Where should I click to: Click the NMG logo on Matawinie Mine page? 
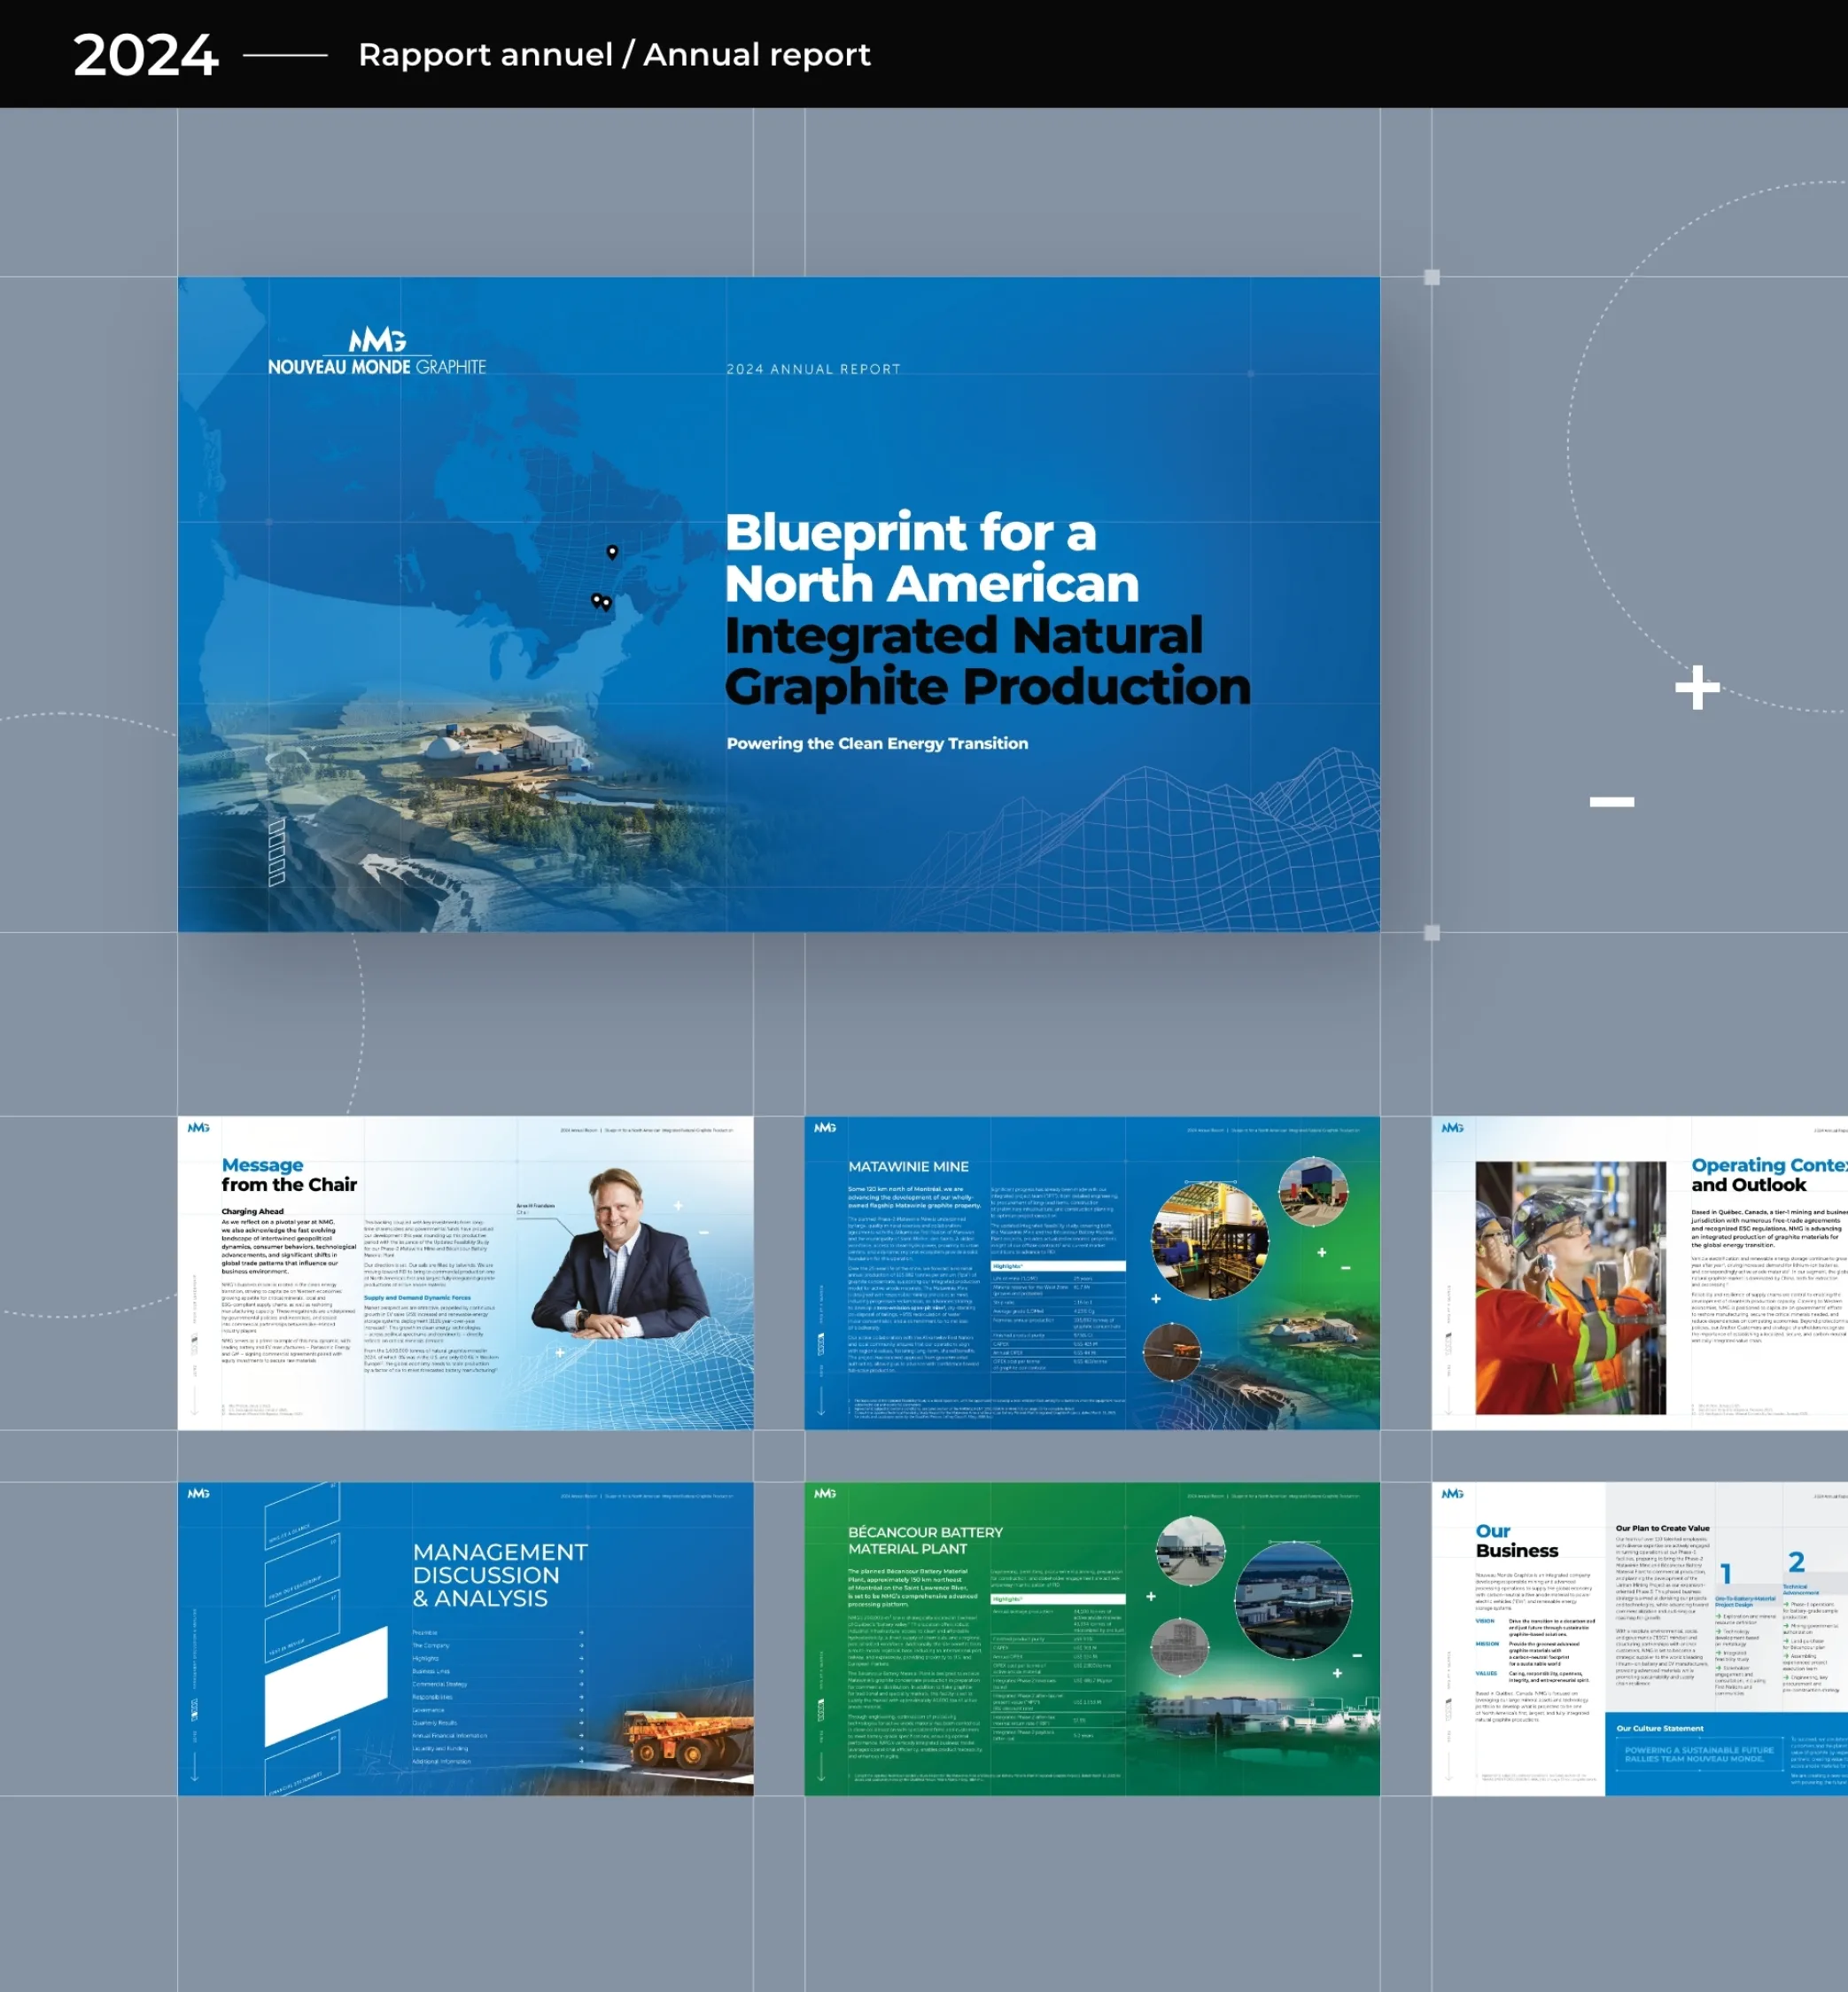click(824, 1127)
